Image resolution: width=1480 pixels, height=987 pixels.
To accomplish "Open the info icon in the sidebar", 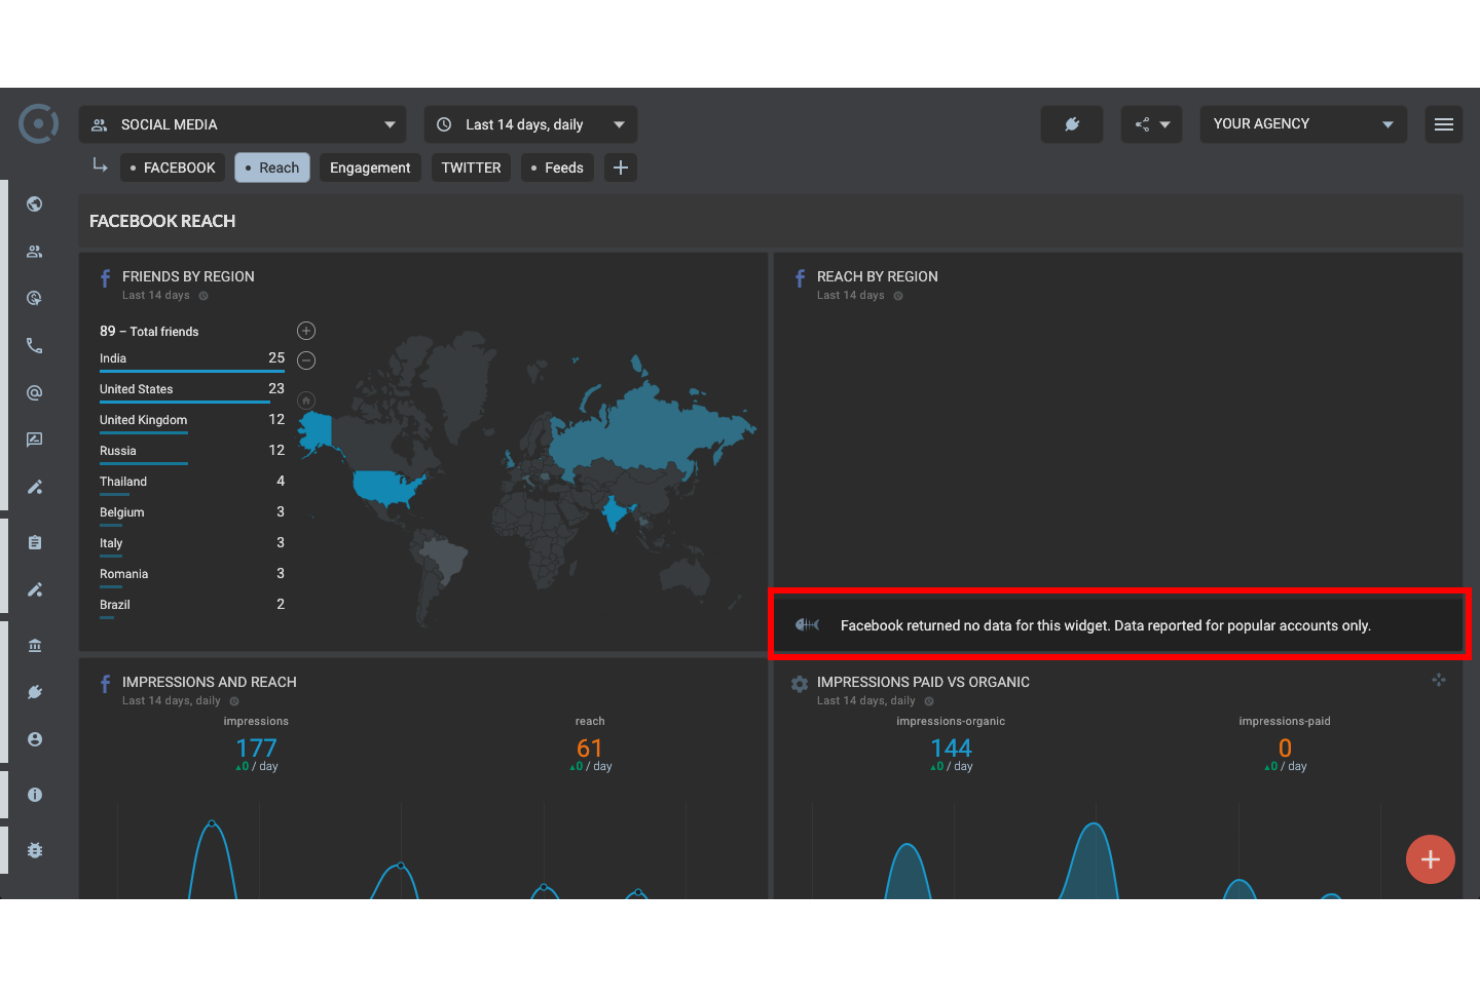I will point(35,795).
